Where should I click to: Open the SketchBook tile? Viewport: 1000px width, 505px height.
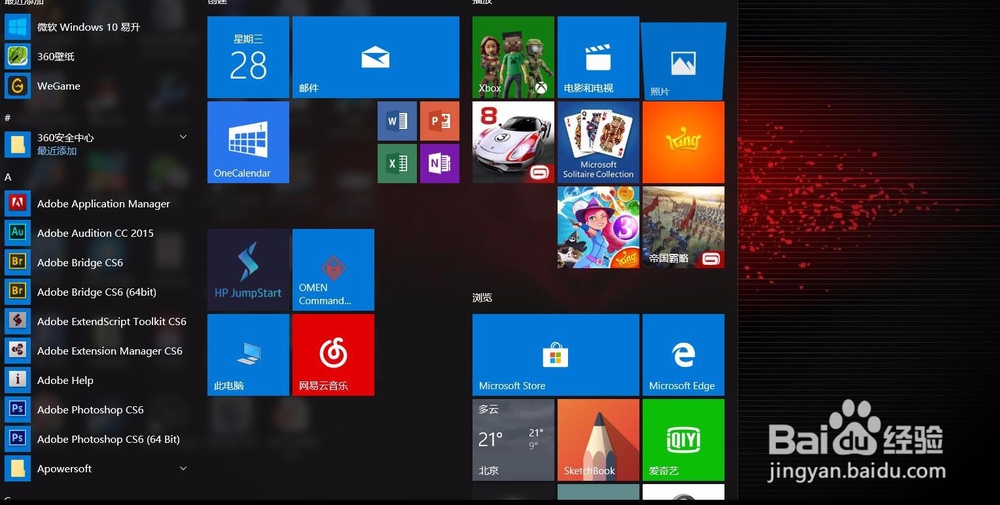598,440
